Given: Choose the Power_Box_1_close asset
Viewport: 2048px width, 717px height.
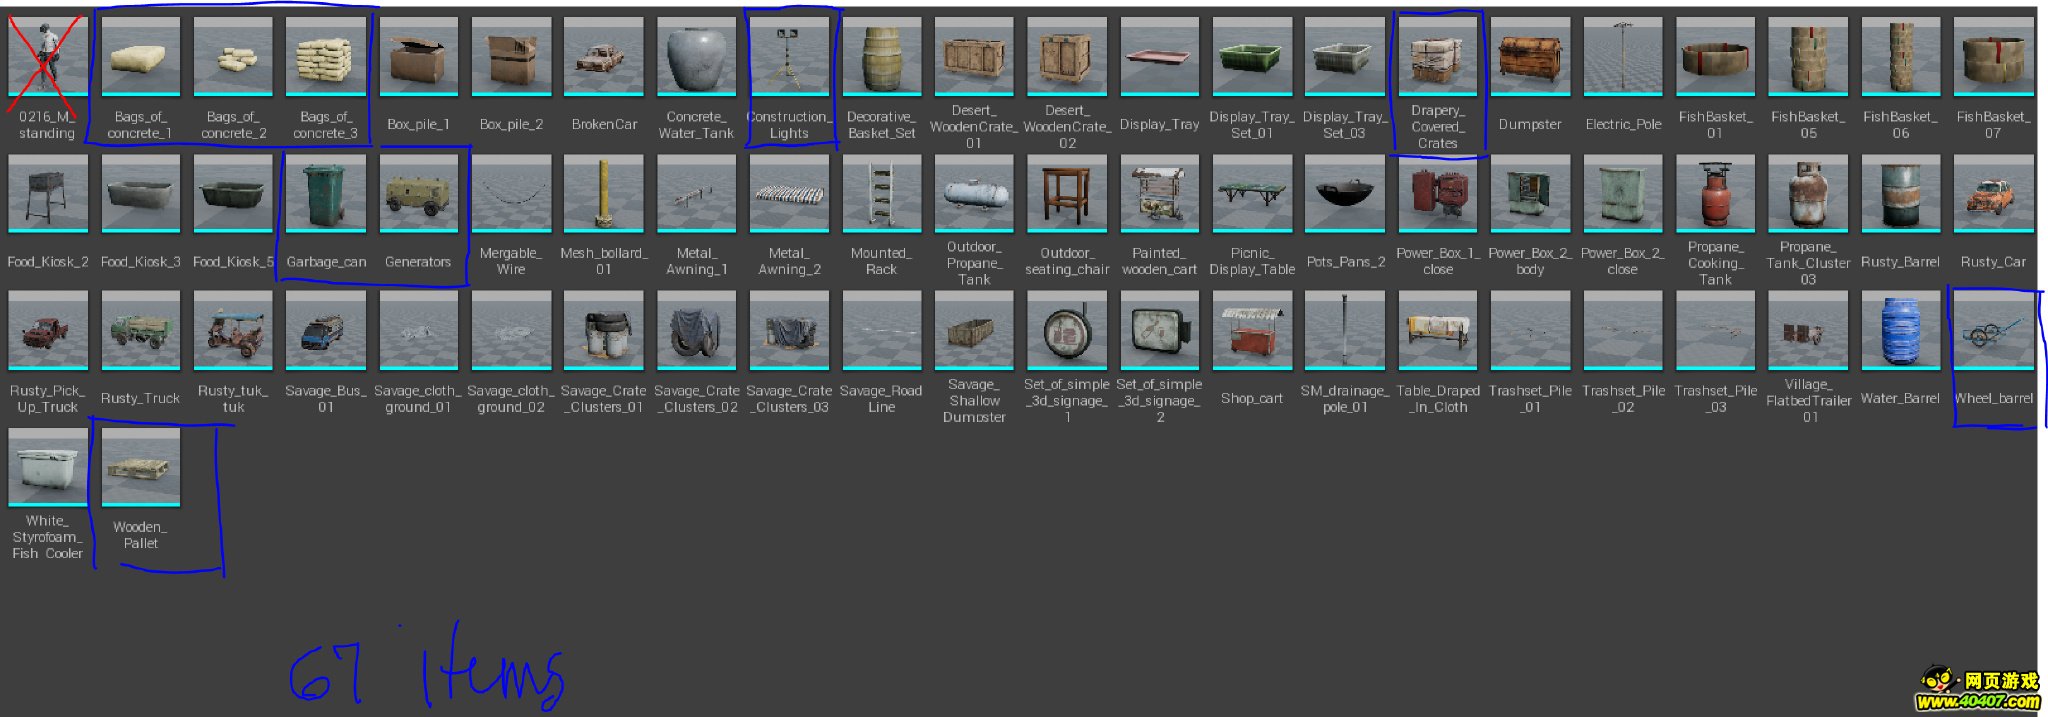Looking at the screenshot, I should pos(1438,193).
